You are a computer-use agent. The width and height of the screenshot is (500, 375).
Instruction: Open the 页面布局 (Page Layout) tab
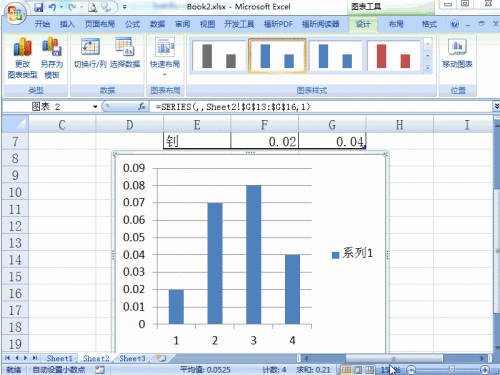point(100,24)
